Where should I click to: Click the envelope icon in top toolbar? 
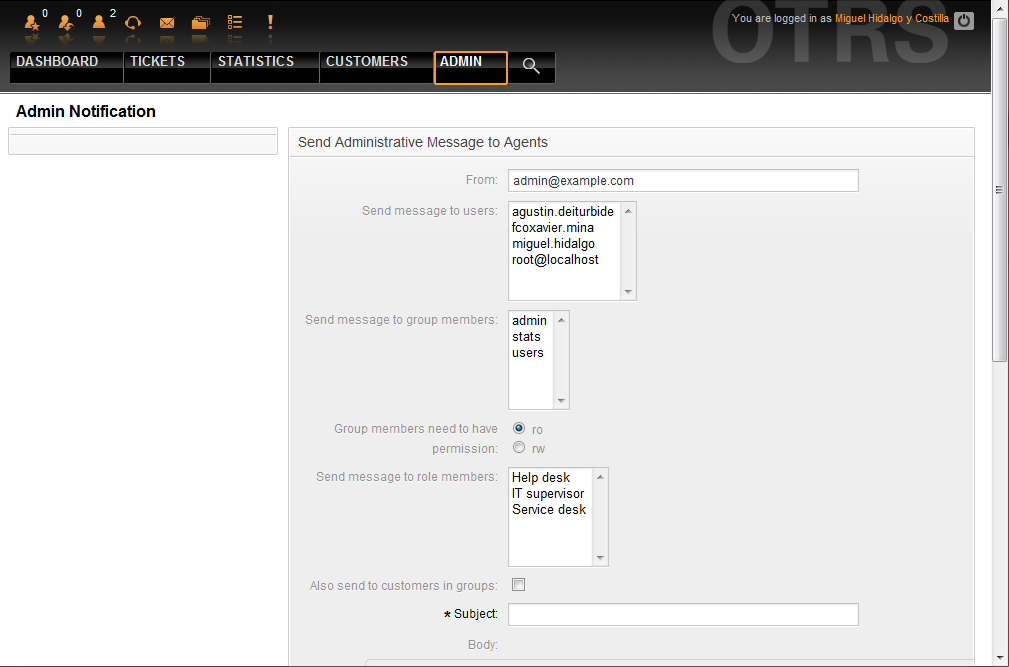click(x=167, y=22)
